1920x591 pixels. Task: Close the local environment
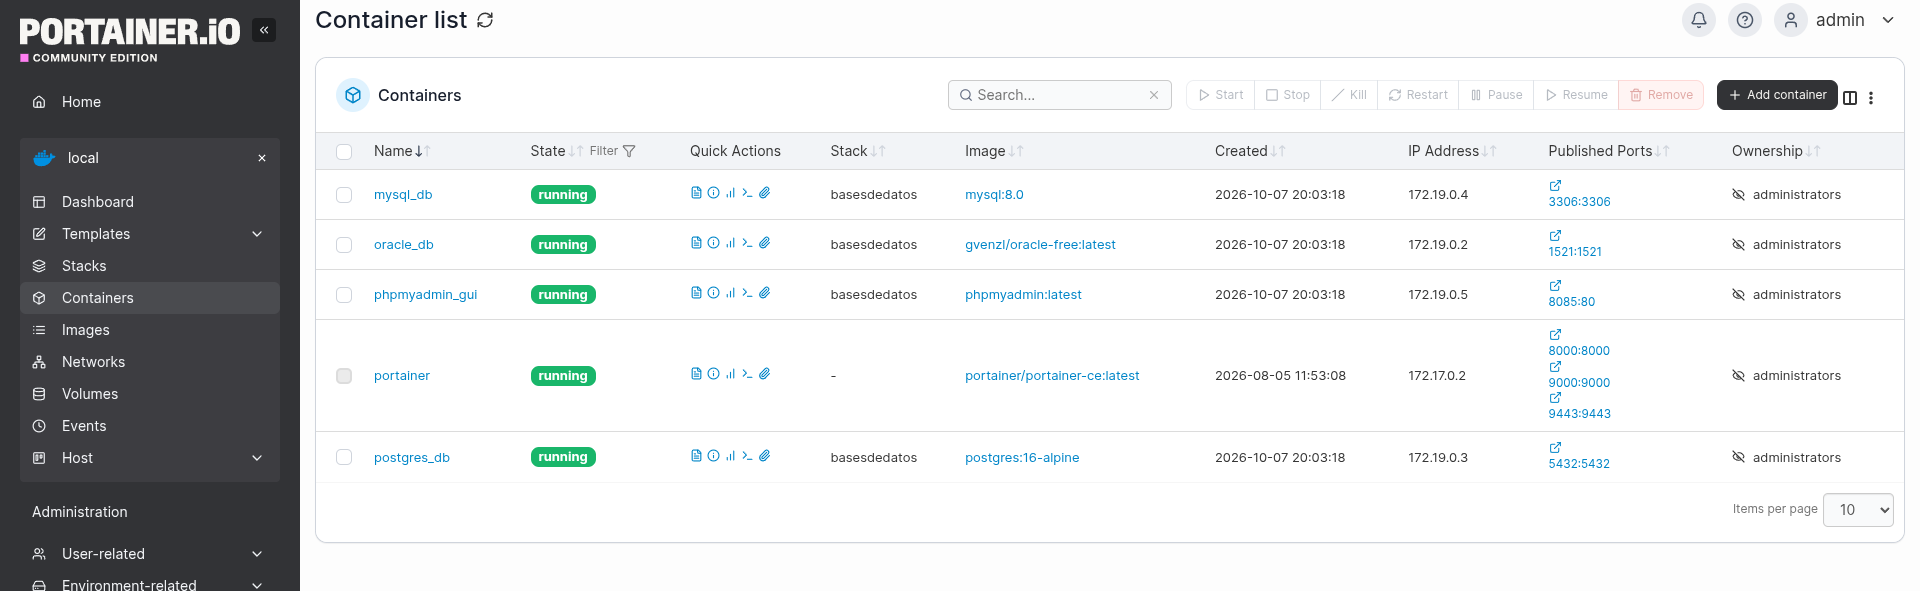point(262,158)
